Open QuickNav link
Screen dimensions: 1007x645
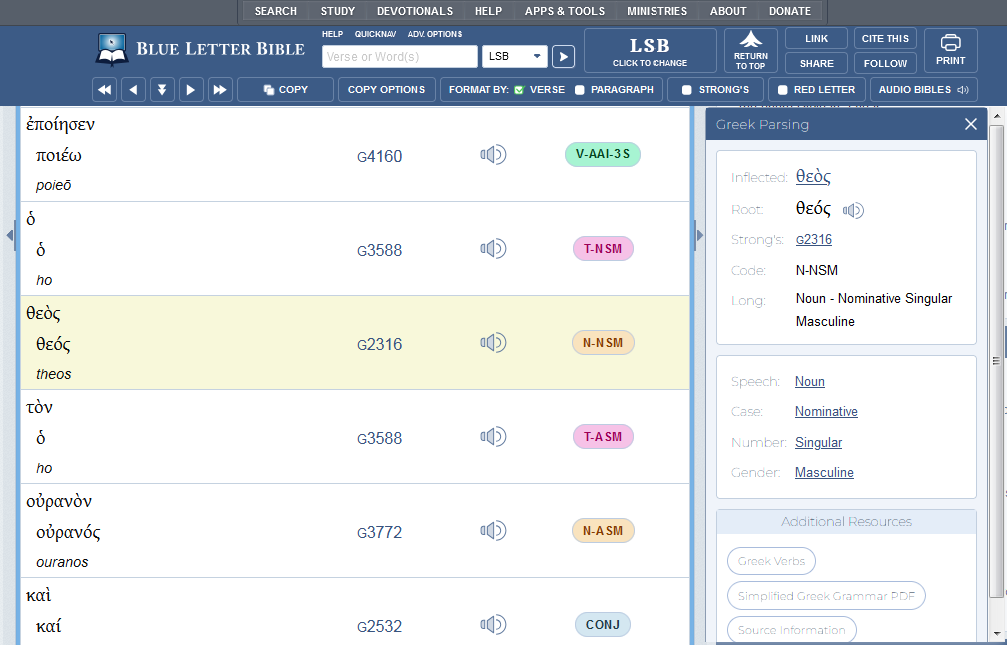pos(375,34)
